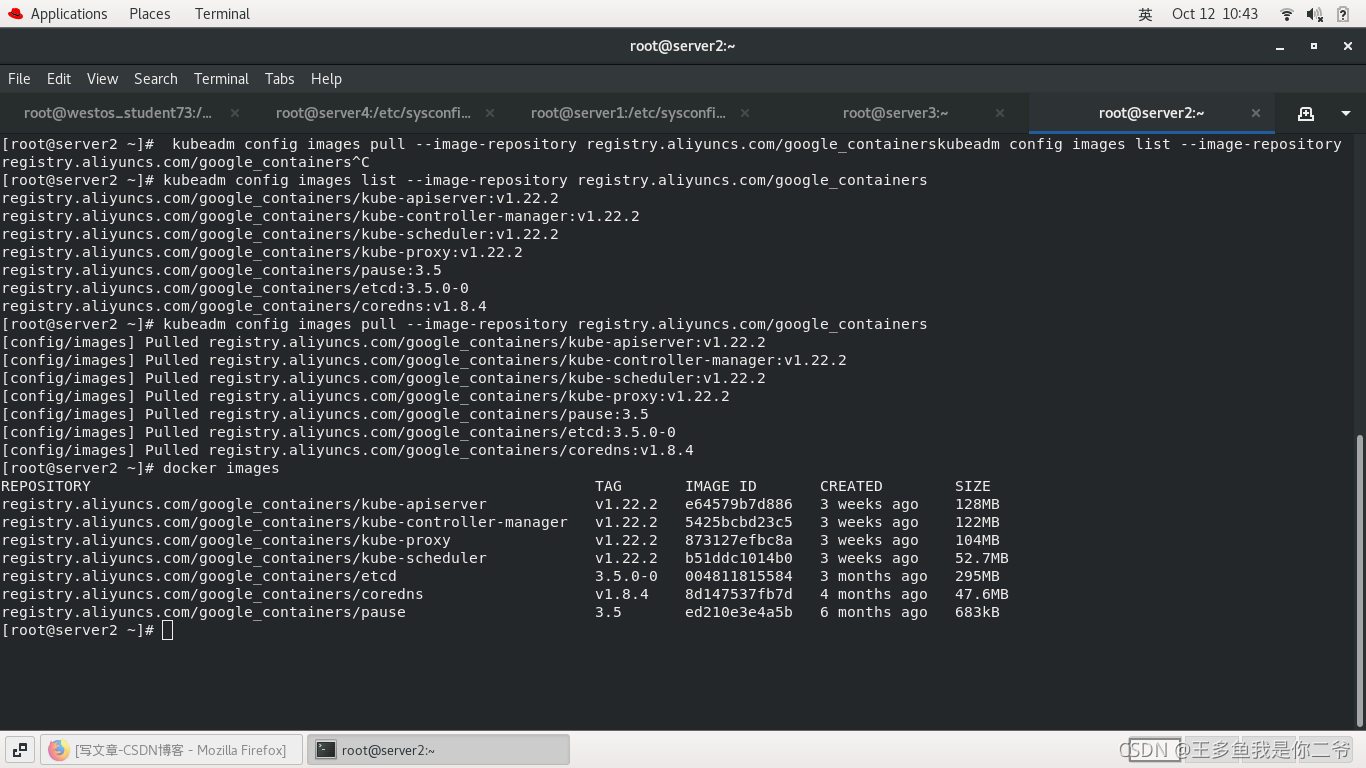Click the 3.5.0-0 tag in docker images
This screenshot has width=1366, height=768.
click(626, 576)
